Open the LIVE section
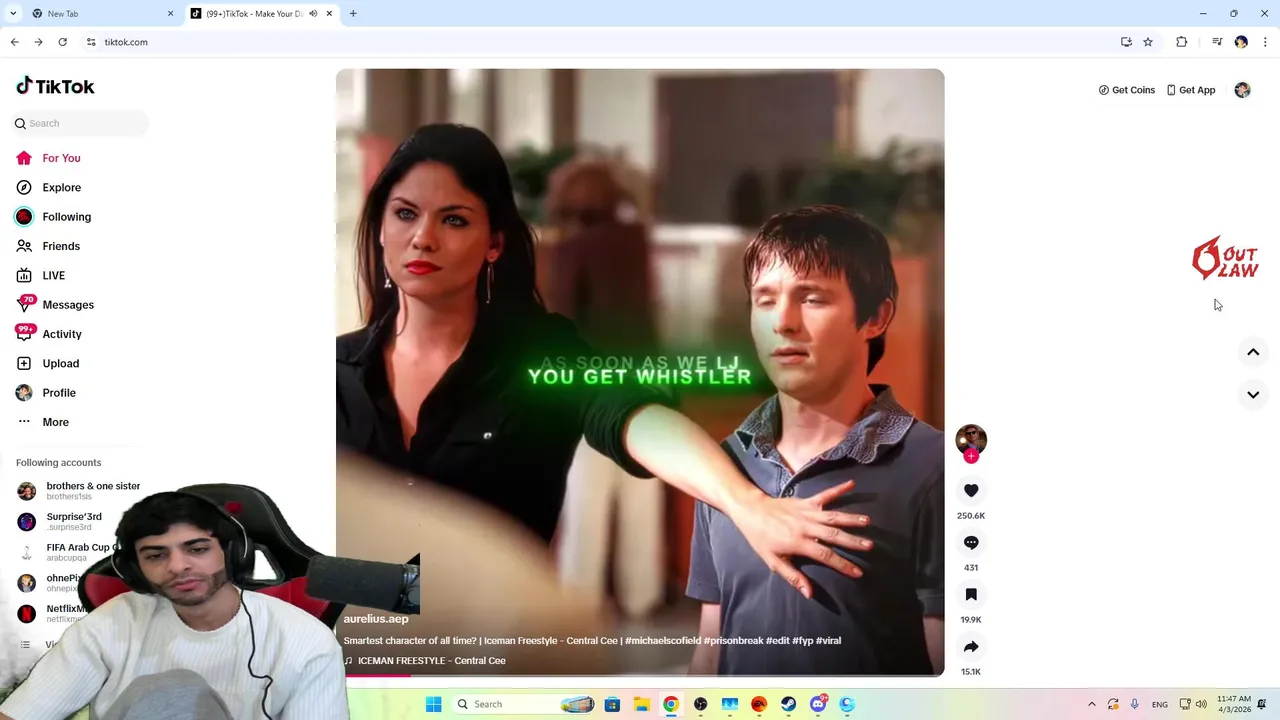This screenshot has width=1280, height=720. click(x=40, y=275)
